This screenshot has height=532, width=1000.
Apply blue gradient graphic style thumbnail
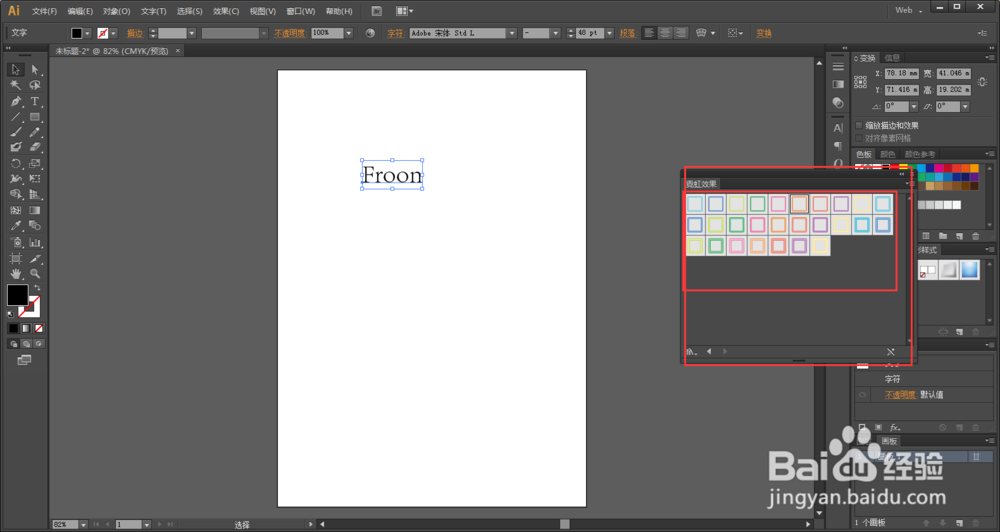pyautogui.click(x=969, y=270)
